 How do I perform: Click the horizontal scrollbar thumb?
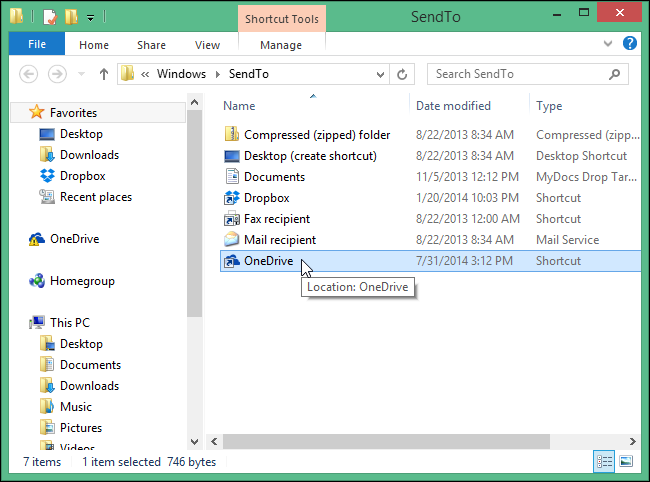click(386, 441)
